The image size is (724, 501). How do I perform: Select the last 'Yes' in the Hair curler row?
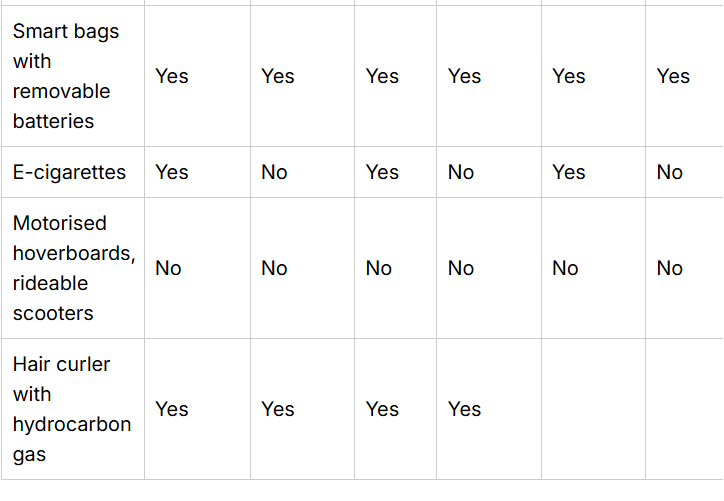click(464, 409)
